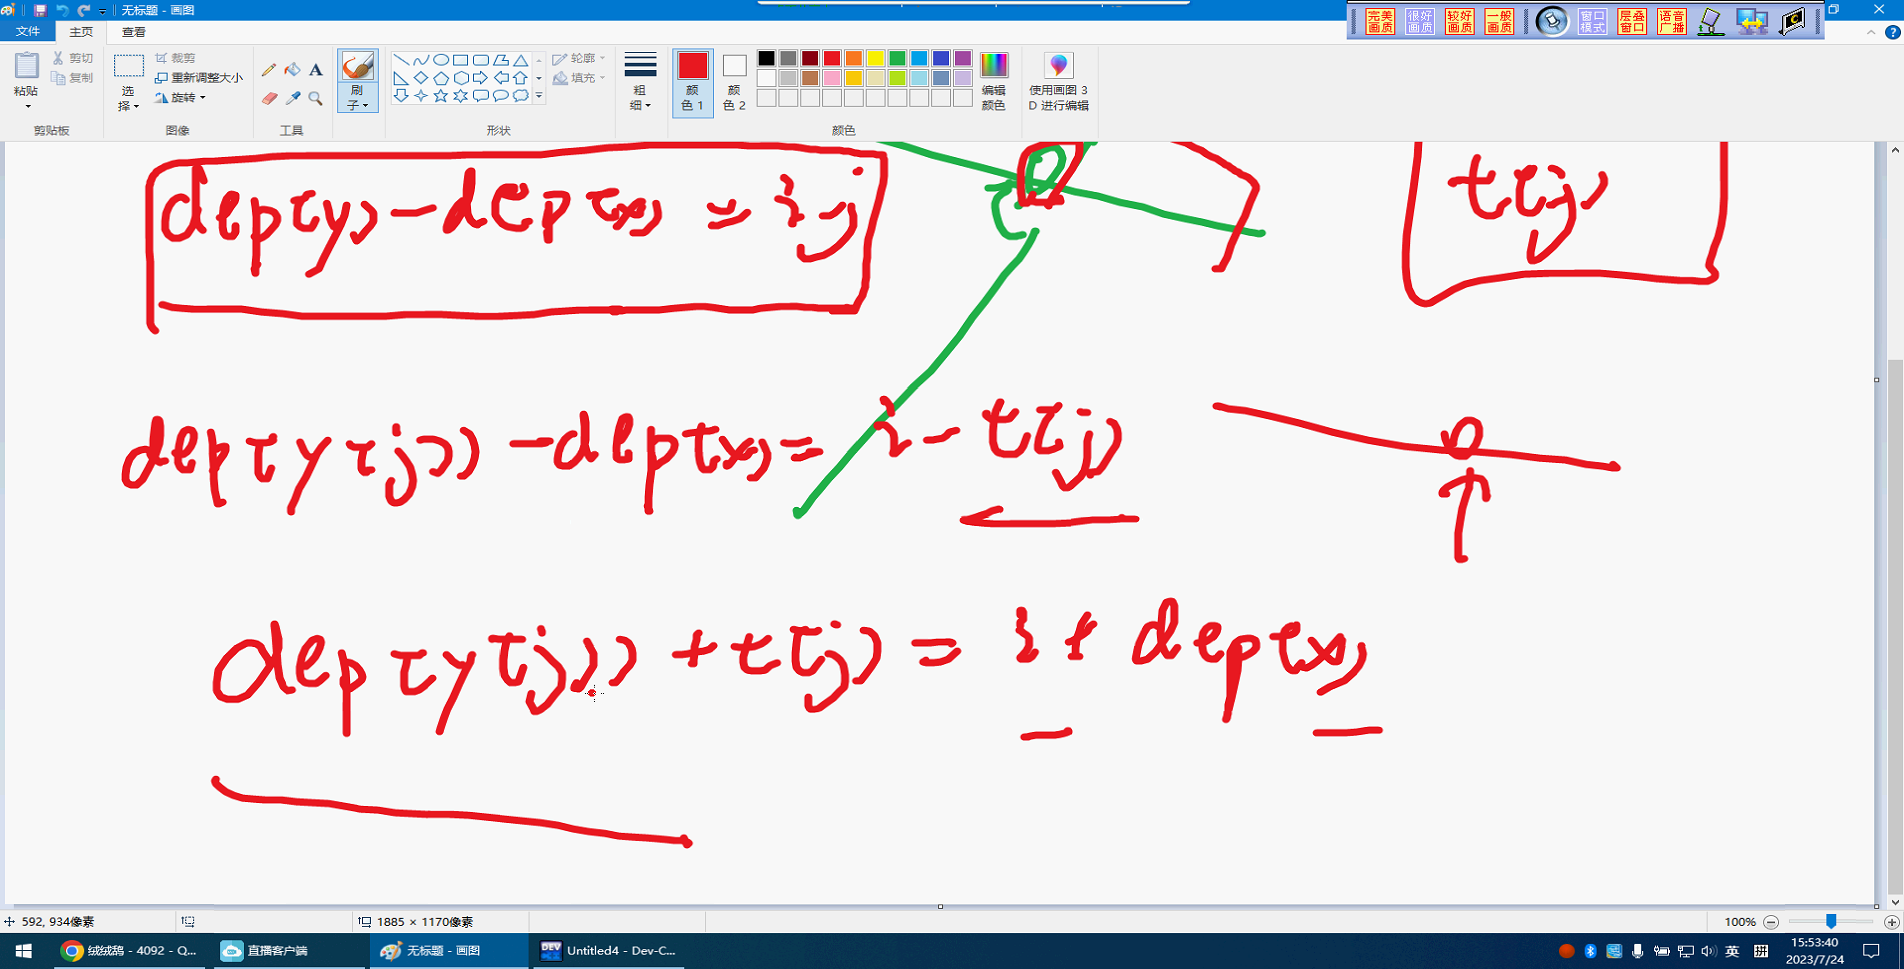Choose the diamond shape
The width and height of the screenshot is (1904, 969).
(x=421, y=78)
